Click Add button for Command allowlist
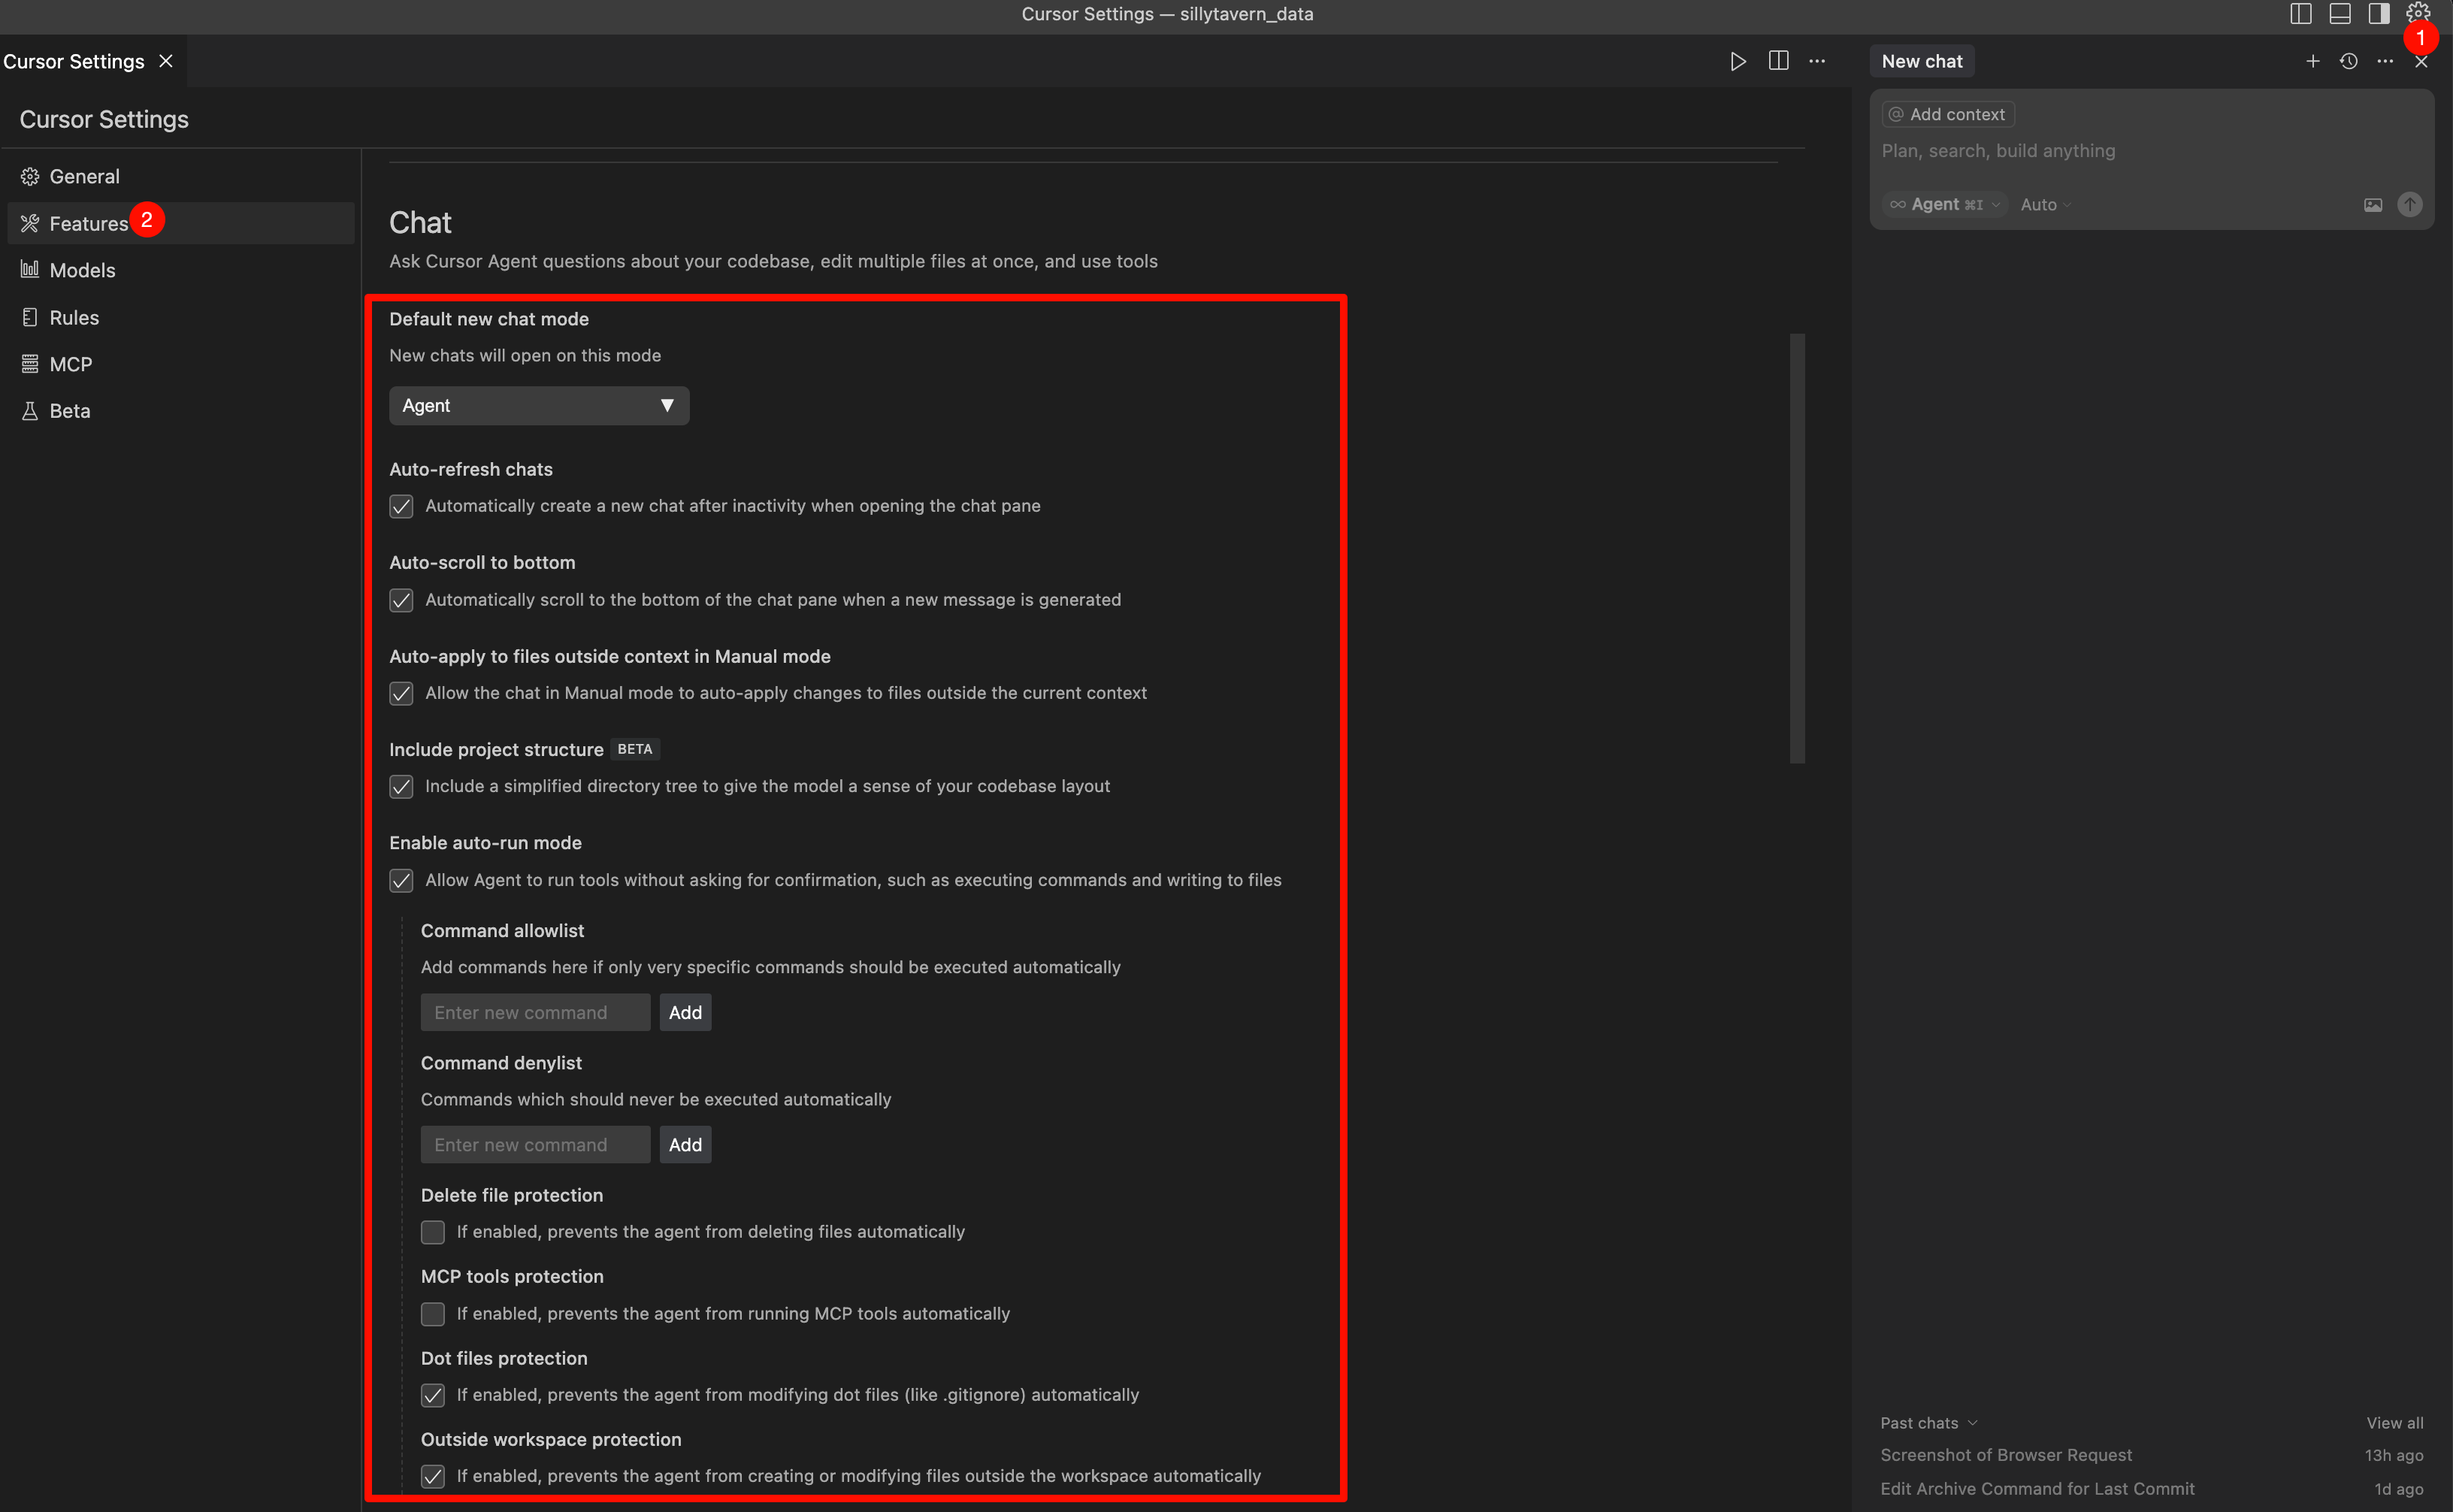The image size is (2453, 1512). click(x=685, y=1012)
